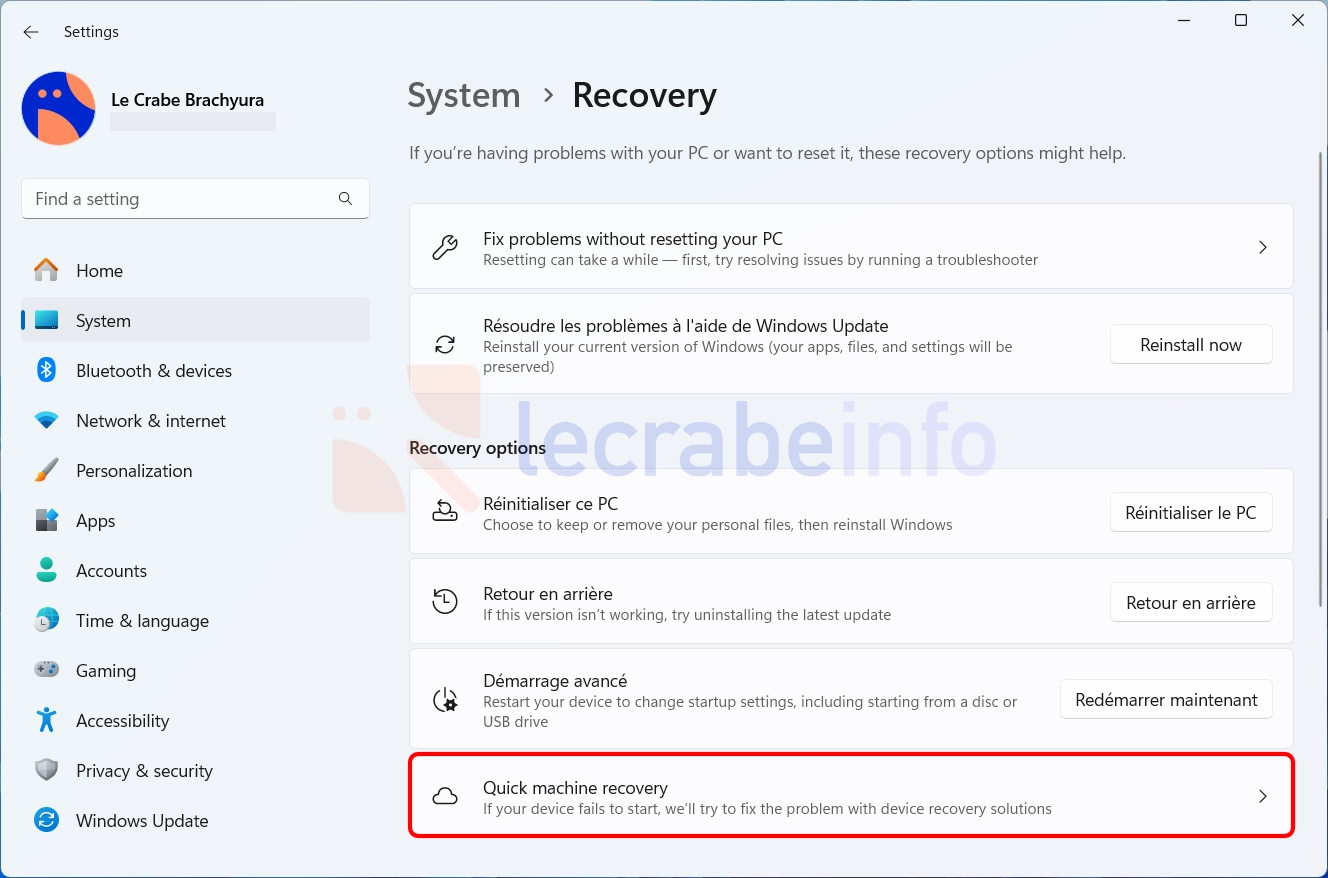Open the Home settings page
The height and width of the screenshot is (878, 1328).
(x=195, y=270)
